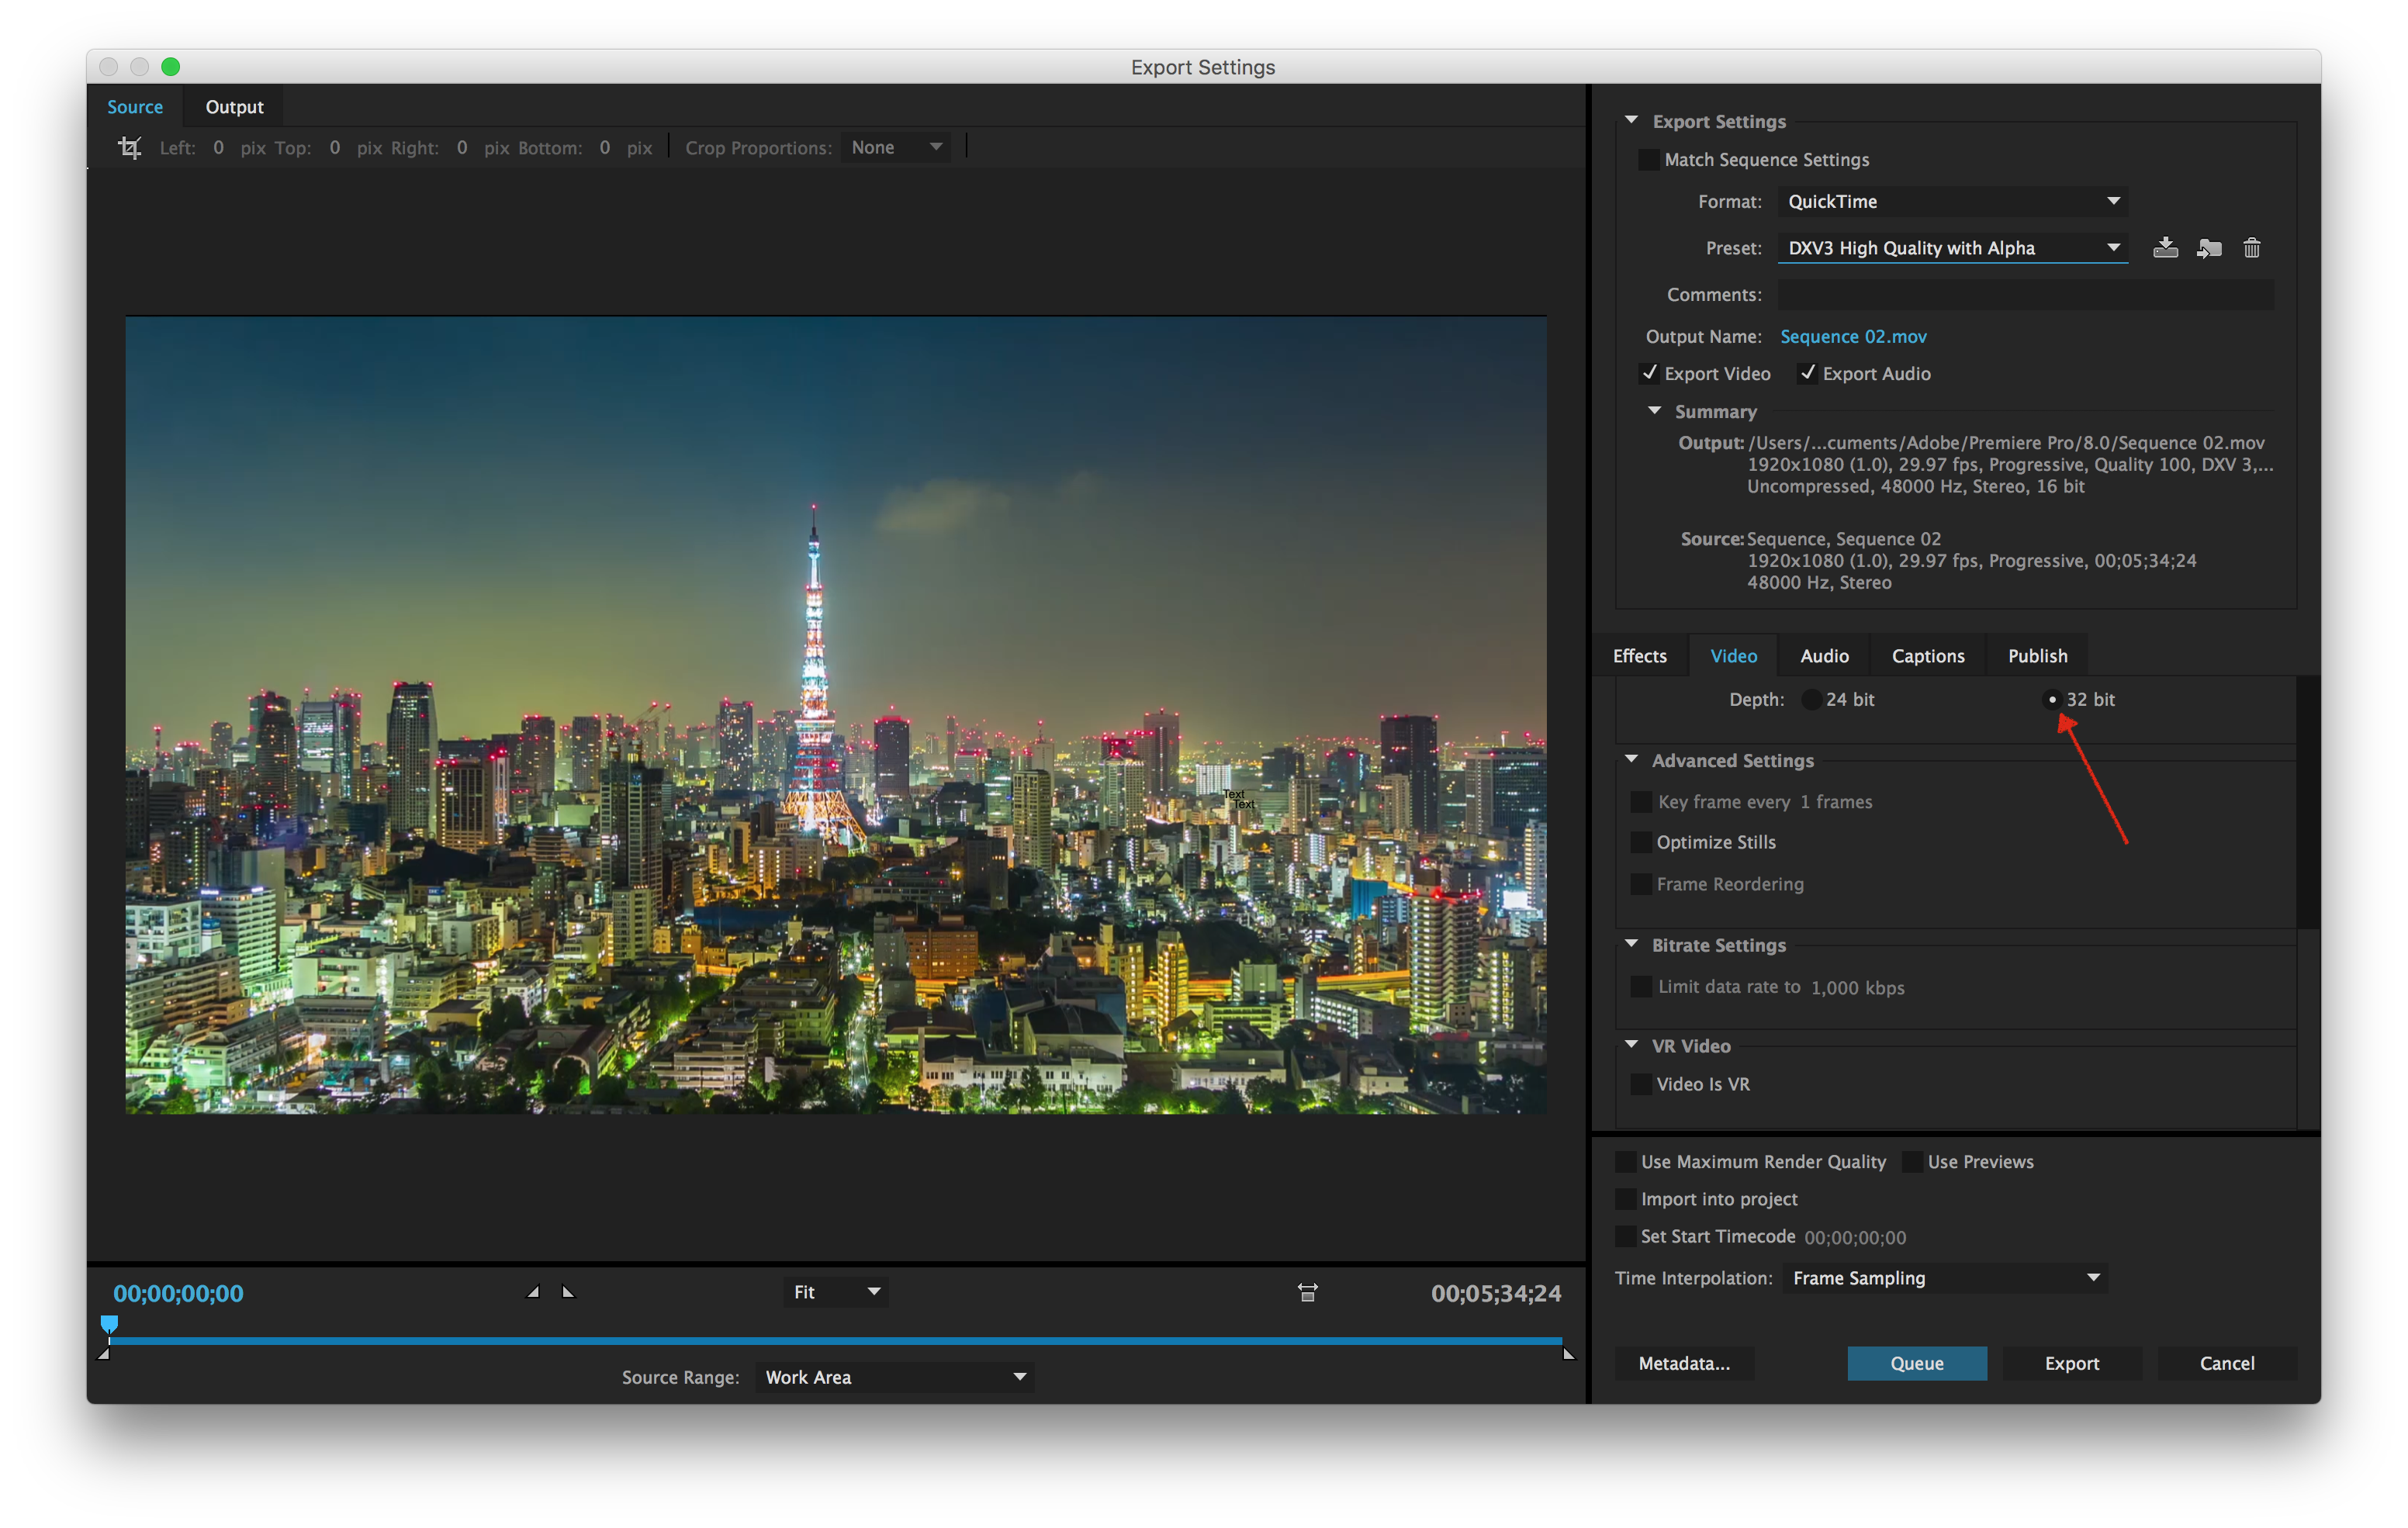Open the Format QuickTime dropdown
This screenshot has width=2408, height=1528.
point(1951,202)
